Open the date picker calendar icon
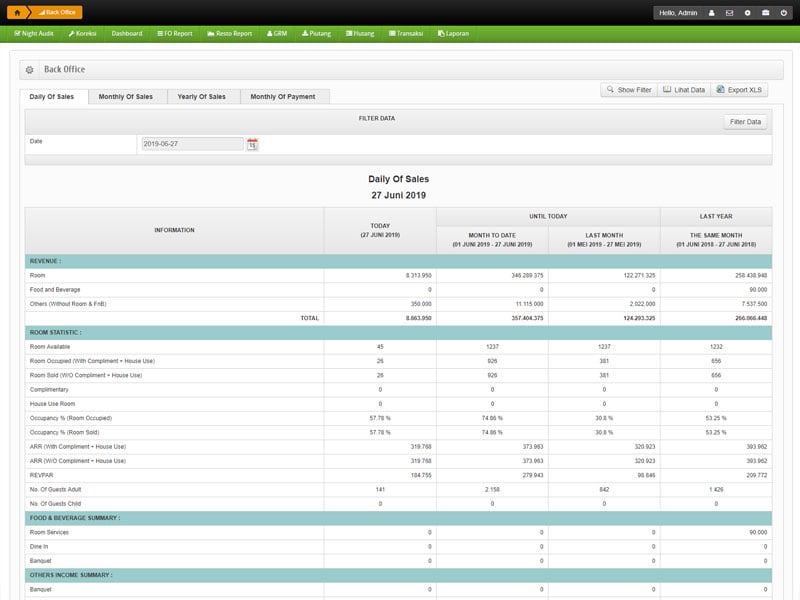The height and width of the screenshot is (600, 800). pyautogui.click(x=252, y=144)
